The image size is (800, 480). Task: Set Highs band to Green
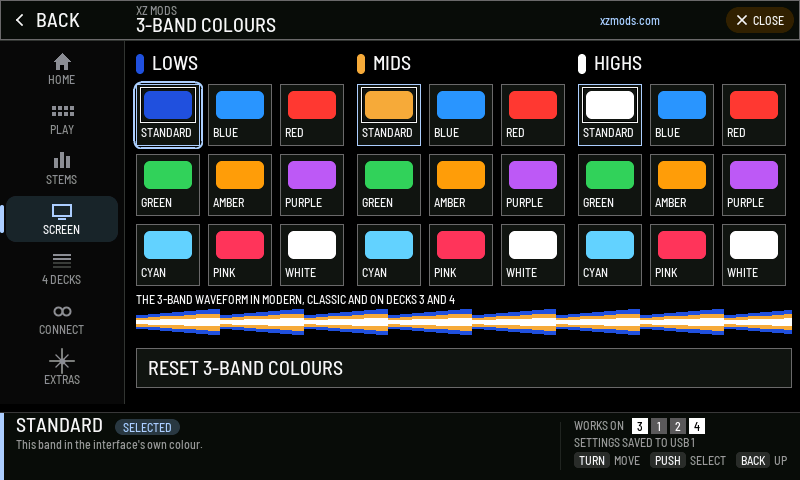coord(610,185)
